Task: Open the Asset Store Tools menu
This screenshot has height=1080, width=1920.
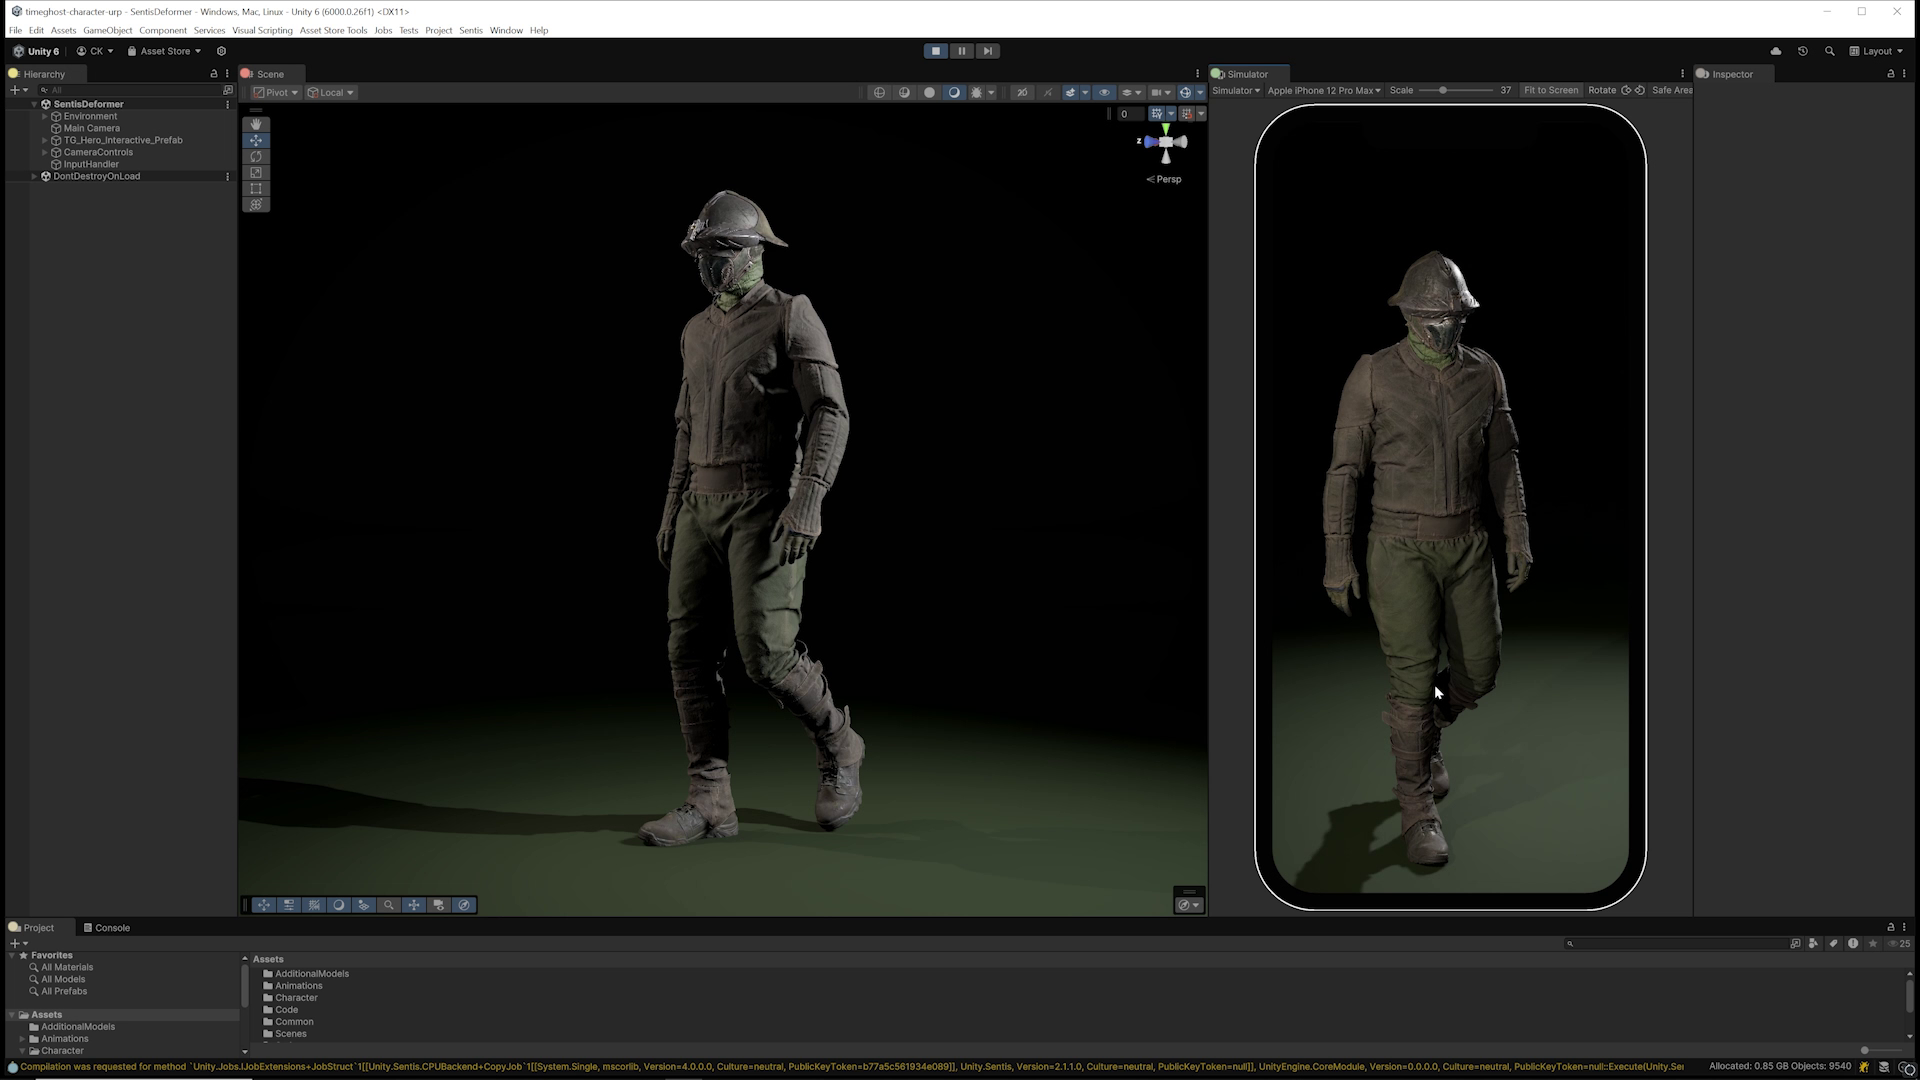Action: click(x=334, y=30)
